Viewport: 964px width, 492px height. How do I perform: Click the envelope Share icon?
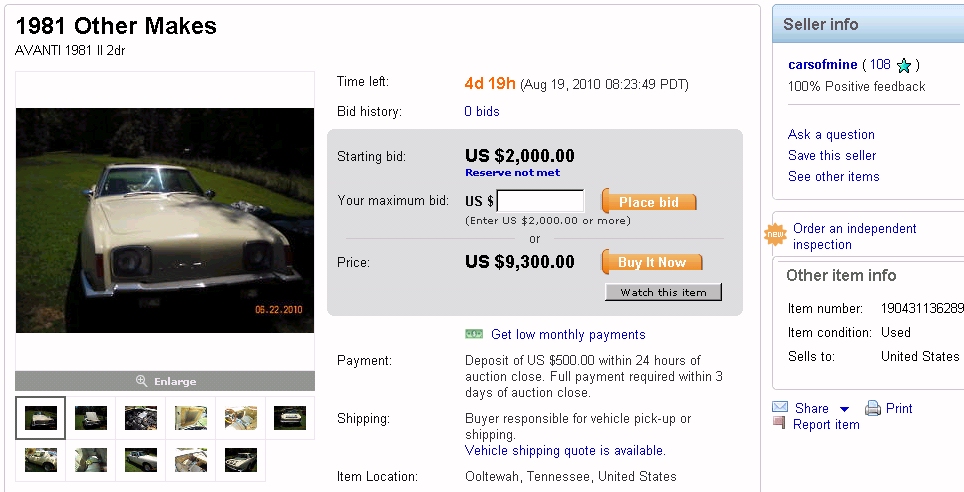[x=780, y=408]
